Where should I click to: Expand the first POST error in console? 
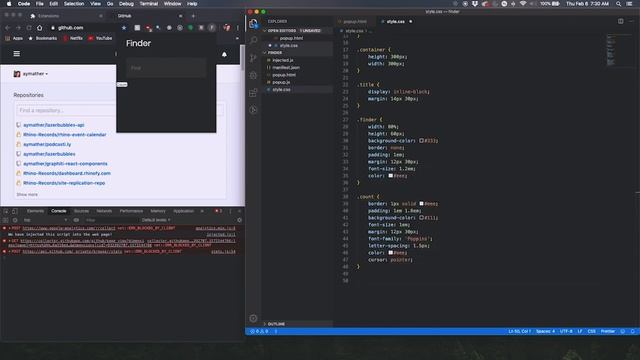point(9,228)
